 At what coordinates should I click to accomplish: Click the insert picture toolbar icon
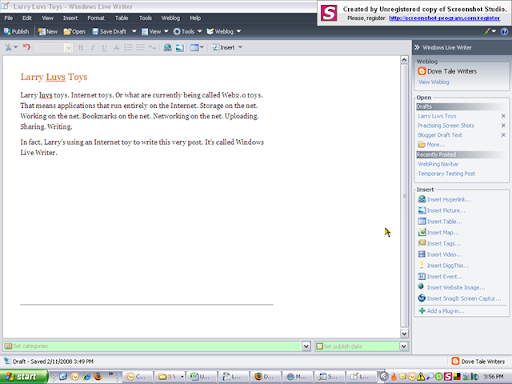pos(180,47)
